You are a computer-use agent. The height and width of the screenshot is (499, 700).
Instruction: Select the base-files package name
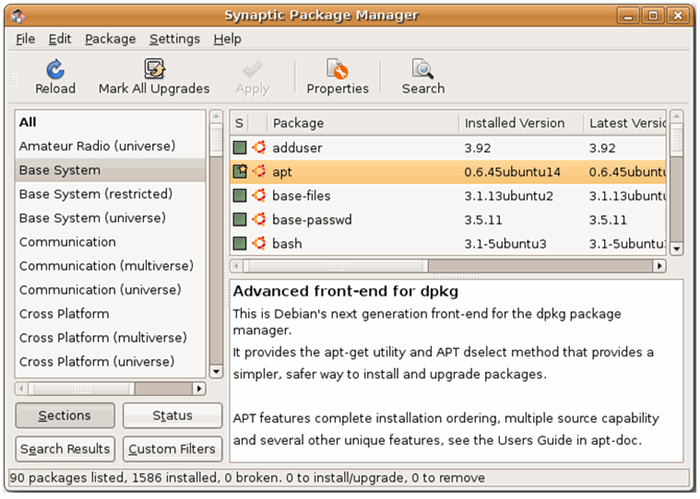[301, 195]
